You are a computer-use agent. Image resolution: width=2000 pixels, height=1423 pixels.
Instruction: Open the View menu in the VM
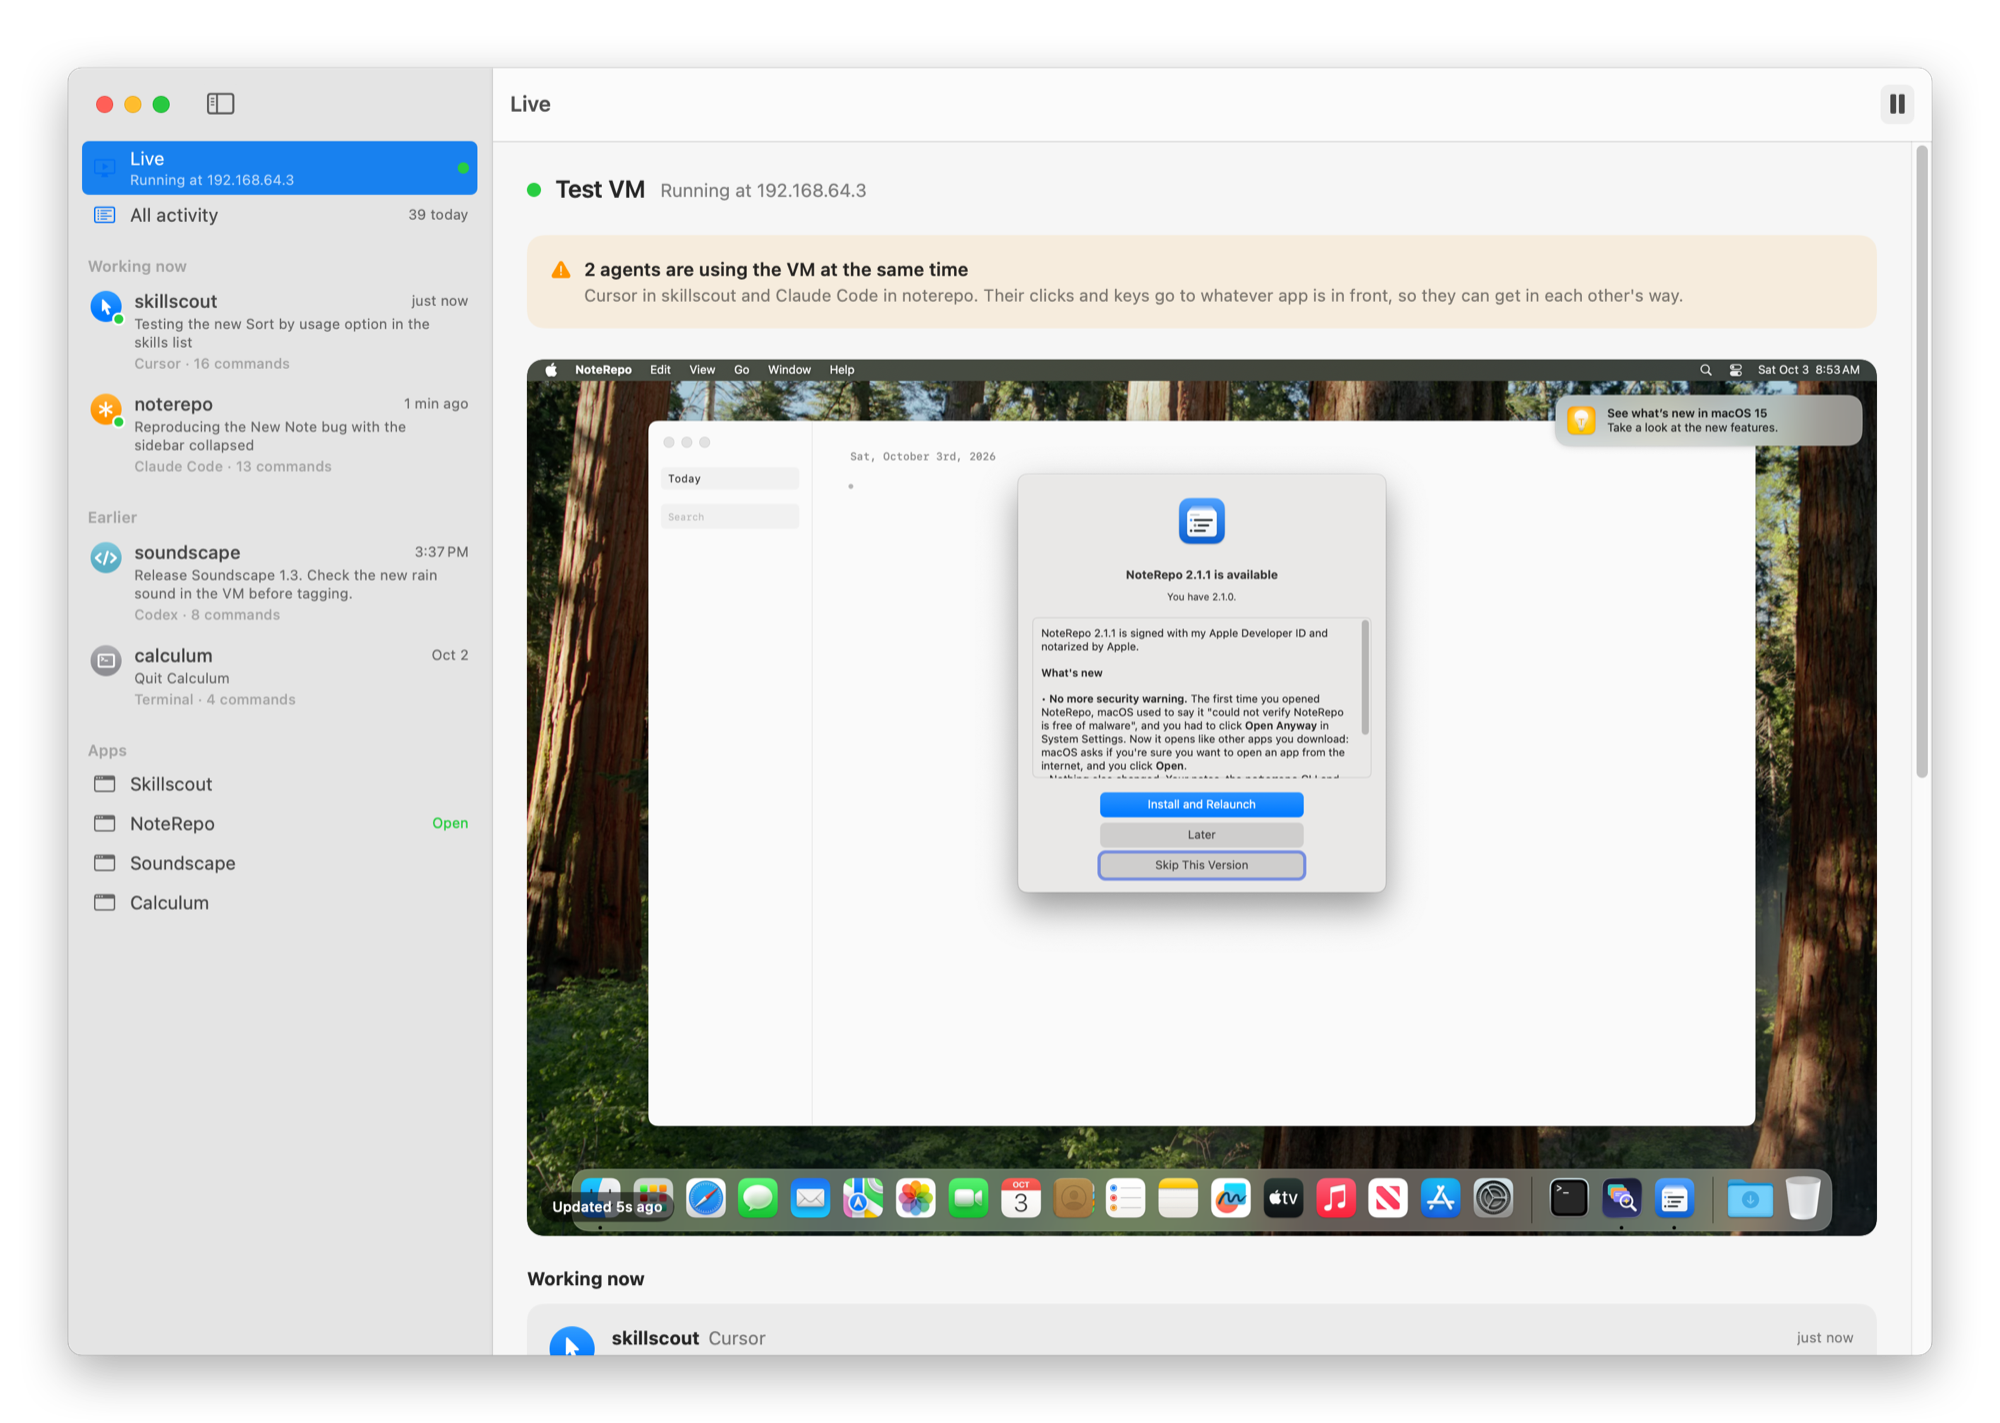[x=702, y=370]
